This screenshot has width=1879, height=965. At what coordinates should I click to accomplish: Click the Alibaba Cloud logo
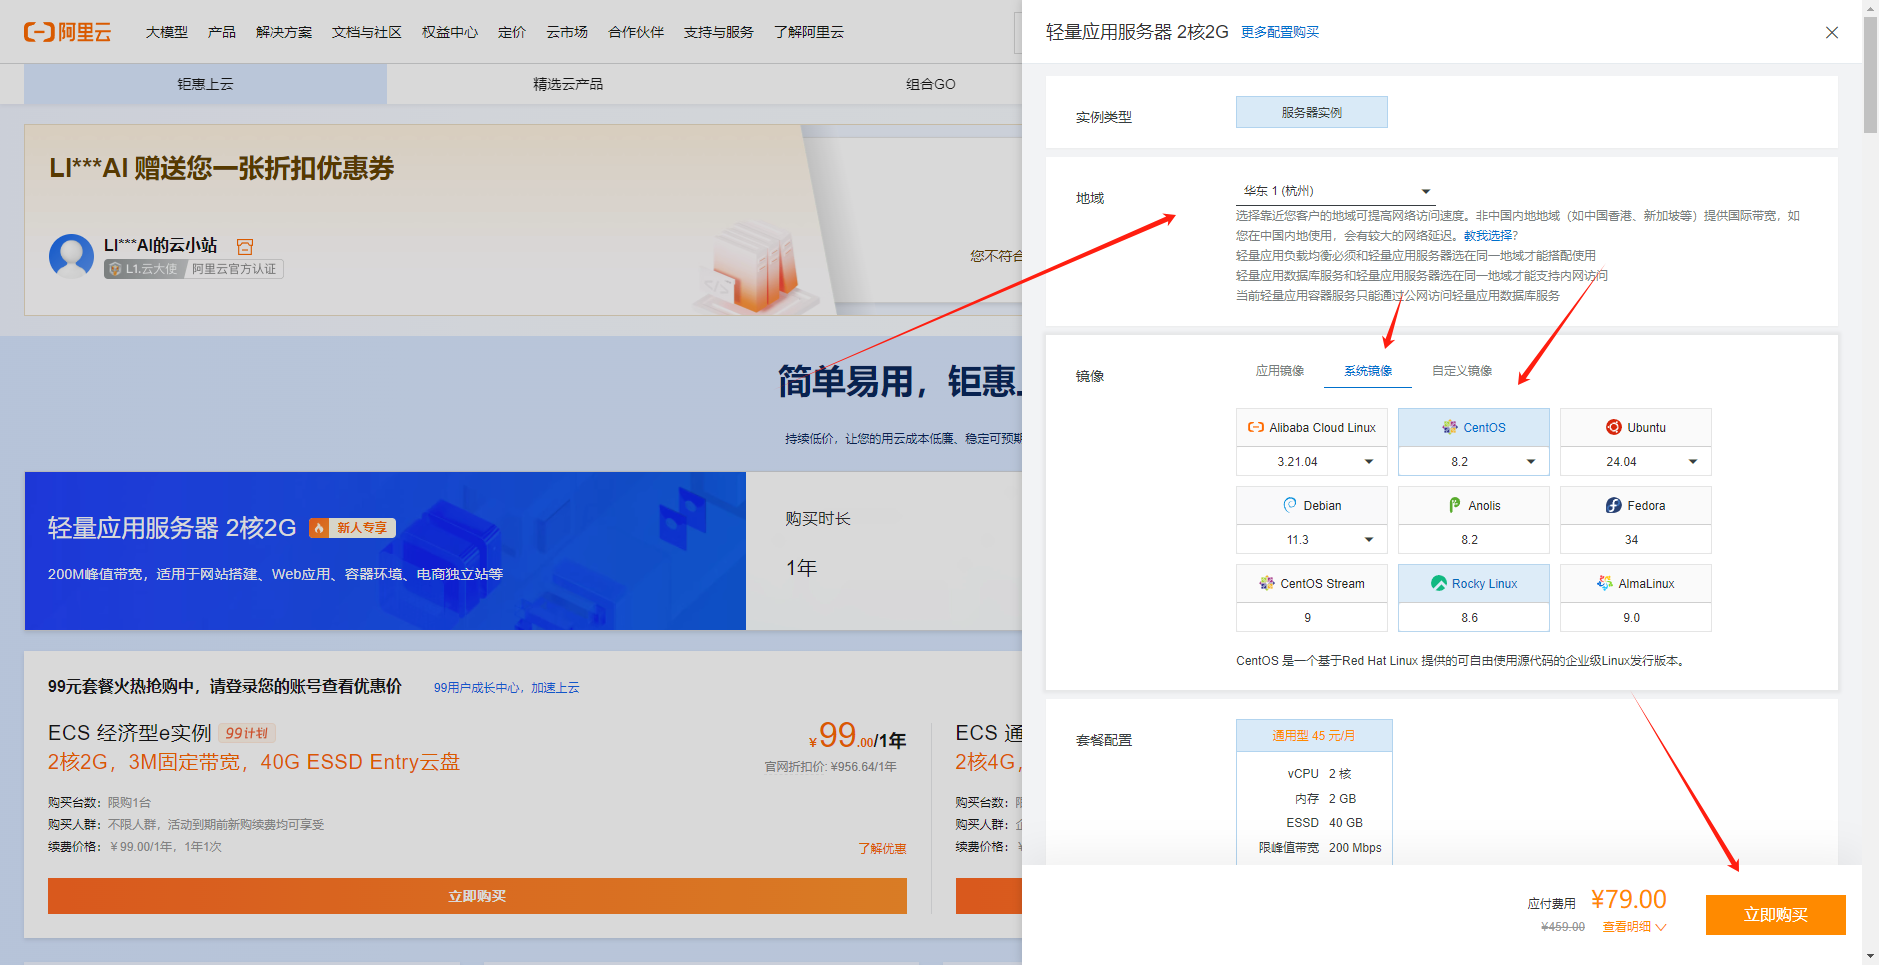point(67,32)
